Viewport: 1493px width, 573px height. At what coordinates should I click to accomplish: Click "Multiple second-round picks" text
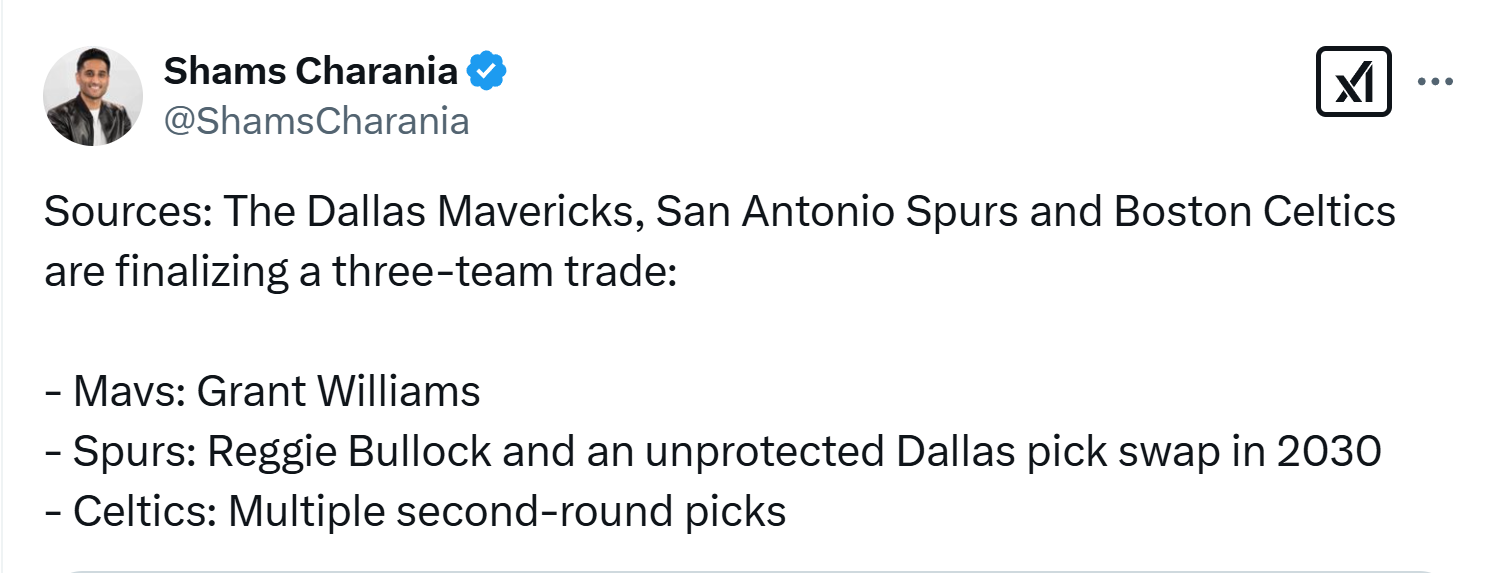[507, 511]
